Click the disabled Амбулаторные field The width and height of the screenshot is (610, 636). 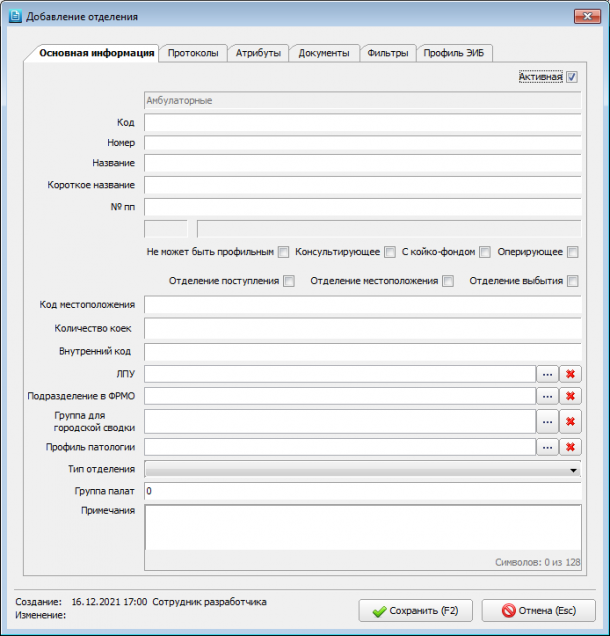(363, 101)
